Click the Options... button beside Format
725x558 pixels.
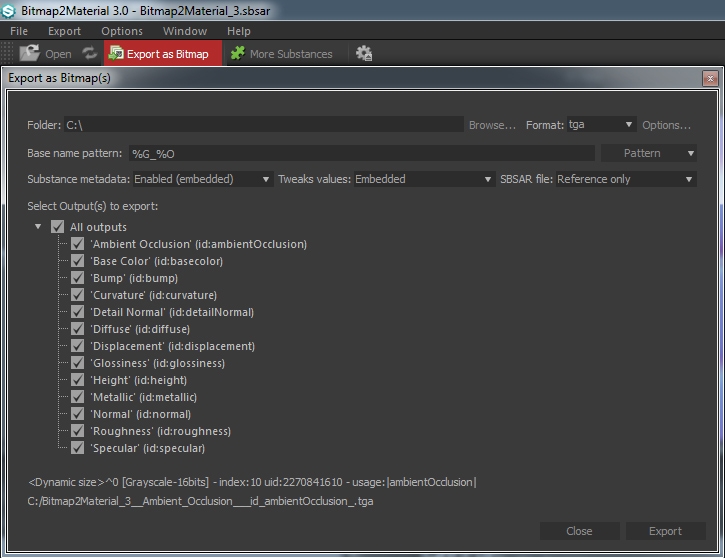[x=666, y=125]
